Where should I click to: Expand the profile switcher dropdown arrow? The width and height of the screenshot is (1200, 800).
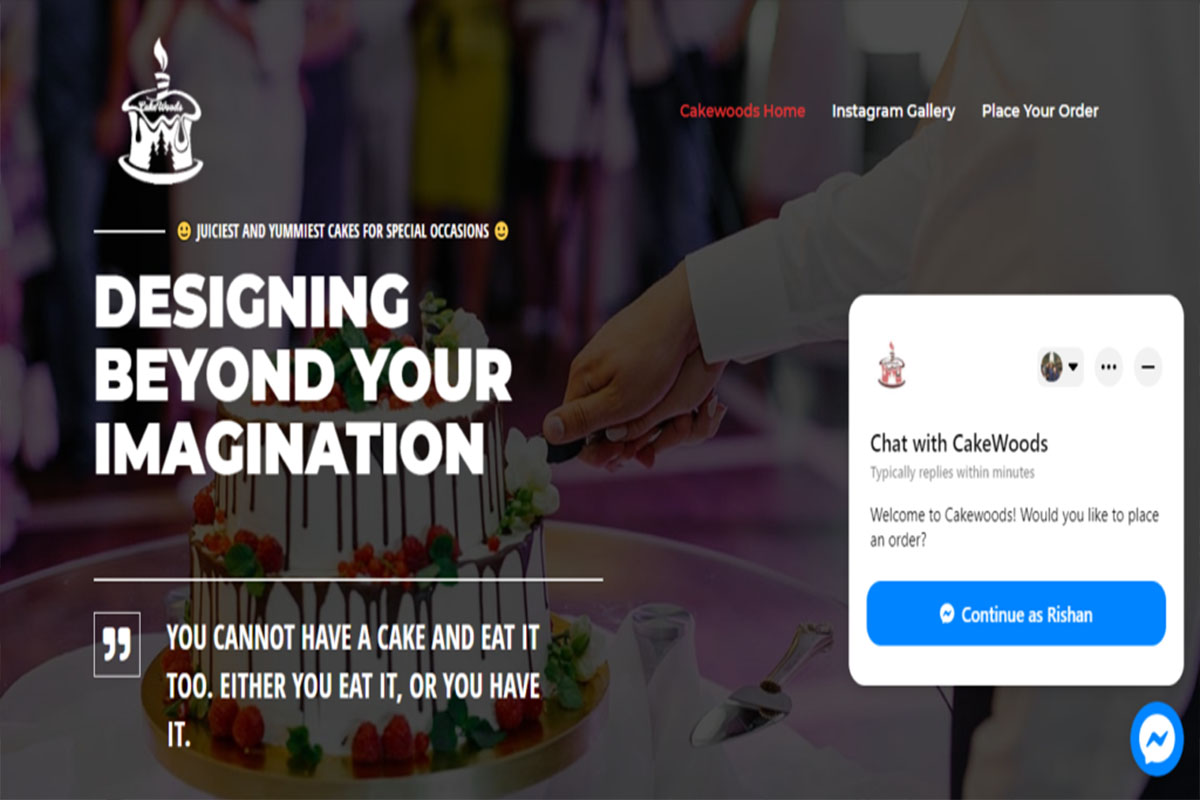coord(1073,367)
